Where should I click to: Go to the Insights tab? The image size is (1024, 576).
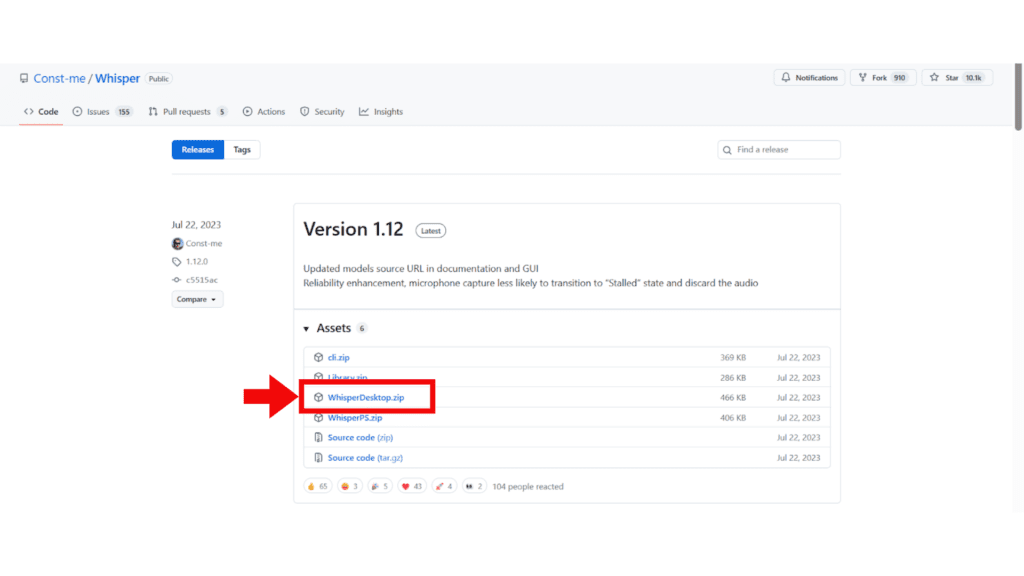(x=387, y=112)
